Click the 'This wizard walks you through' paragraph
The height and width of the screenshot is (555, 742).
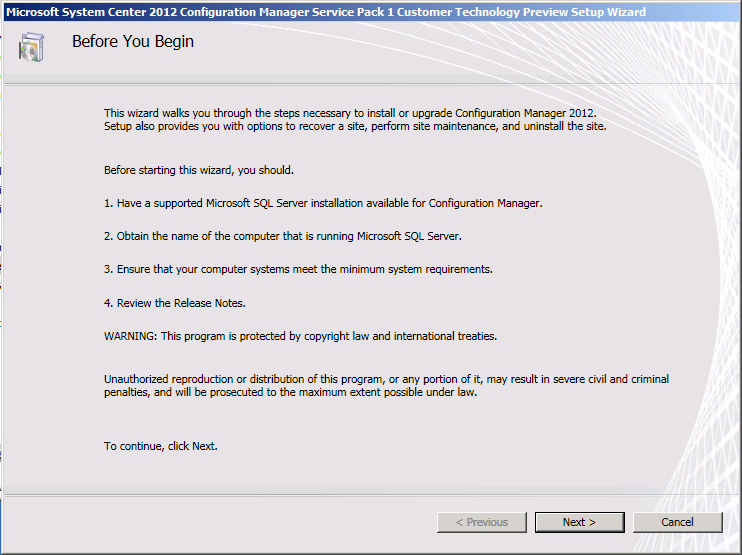tap(355, 120)
